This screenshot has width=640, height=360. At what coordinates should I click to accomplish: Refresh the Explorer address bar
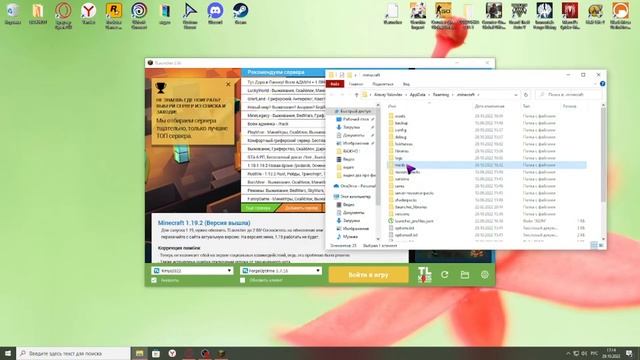526,95
